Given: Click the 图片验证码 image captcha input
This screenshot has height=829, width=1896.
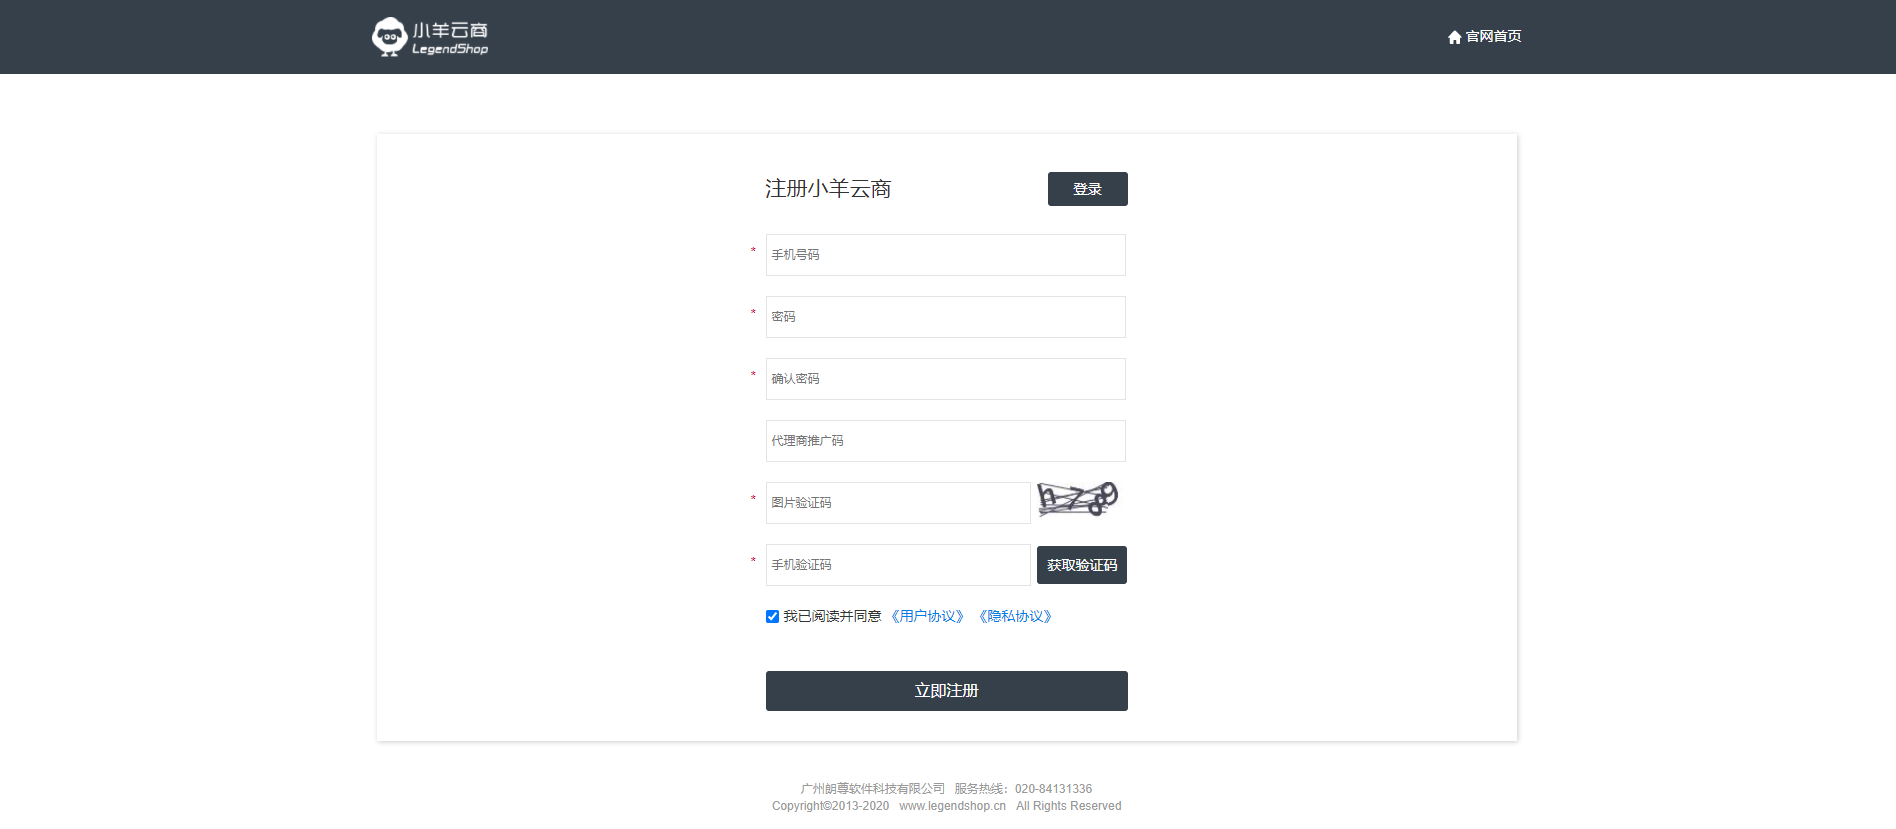Looking at the screenshot, I should (897, 503).
